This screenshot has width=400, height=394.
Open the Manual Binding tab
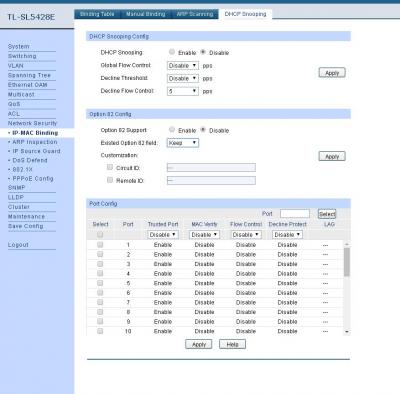(146, 14)
